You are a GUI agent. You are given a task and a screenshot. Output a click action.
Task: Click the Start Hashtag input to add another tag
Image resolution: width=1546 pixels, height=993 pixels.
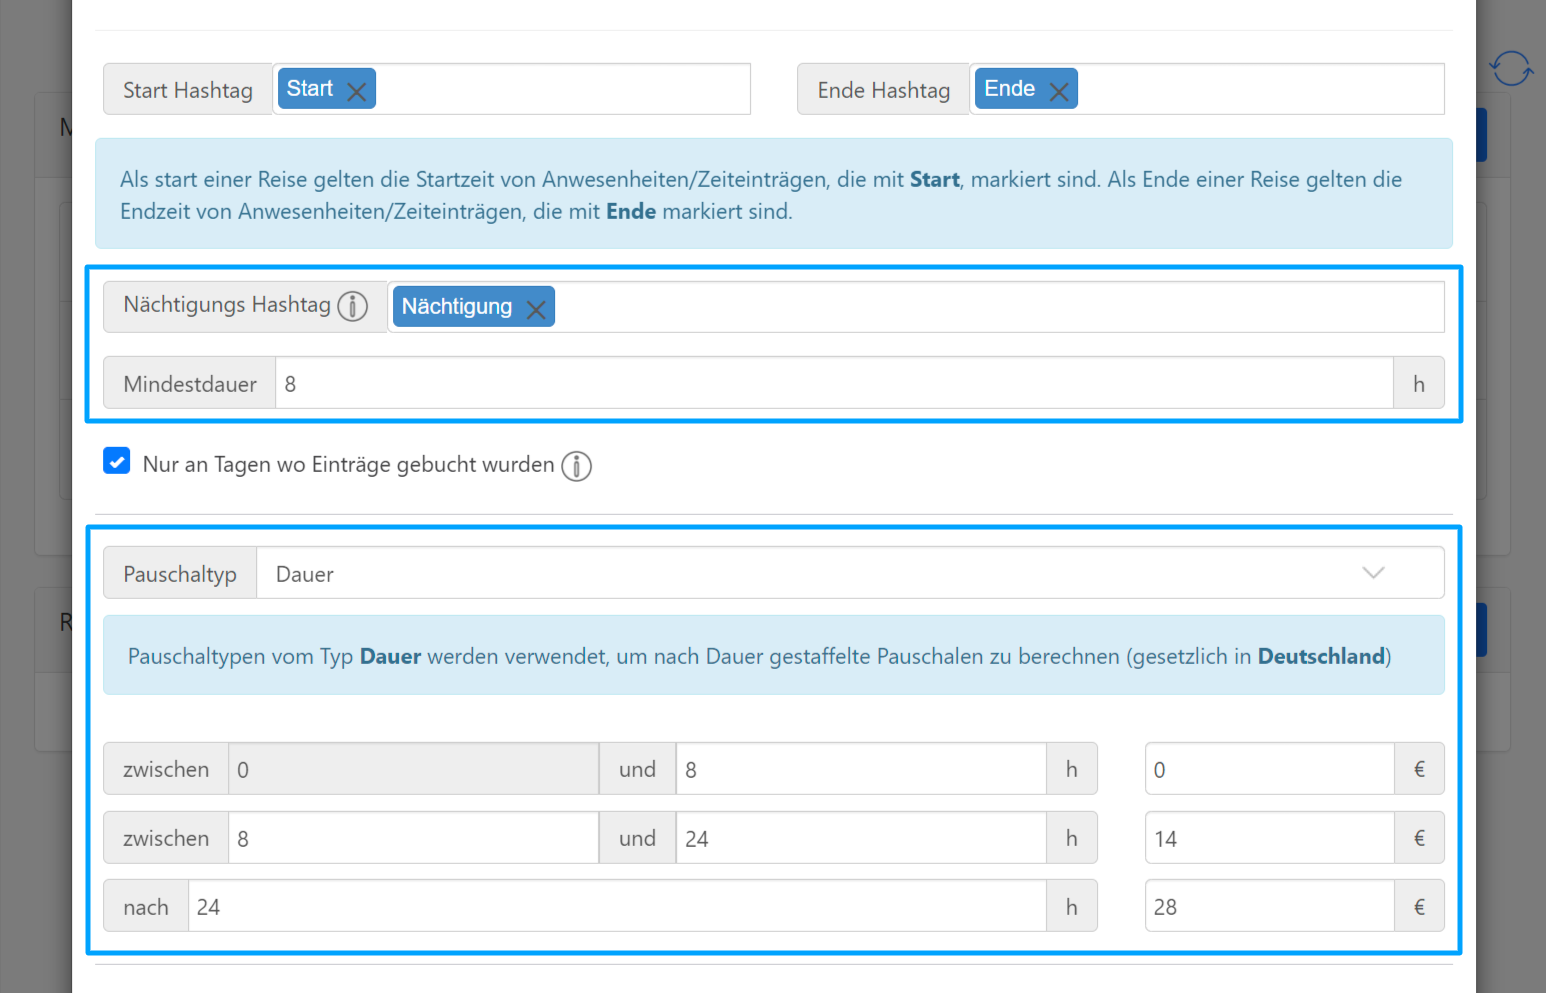pyautogui.click(x=560, y=89)
